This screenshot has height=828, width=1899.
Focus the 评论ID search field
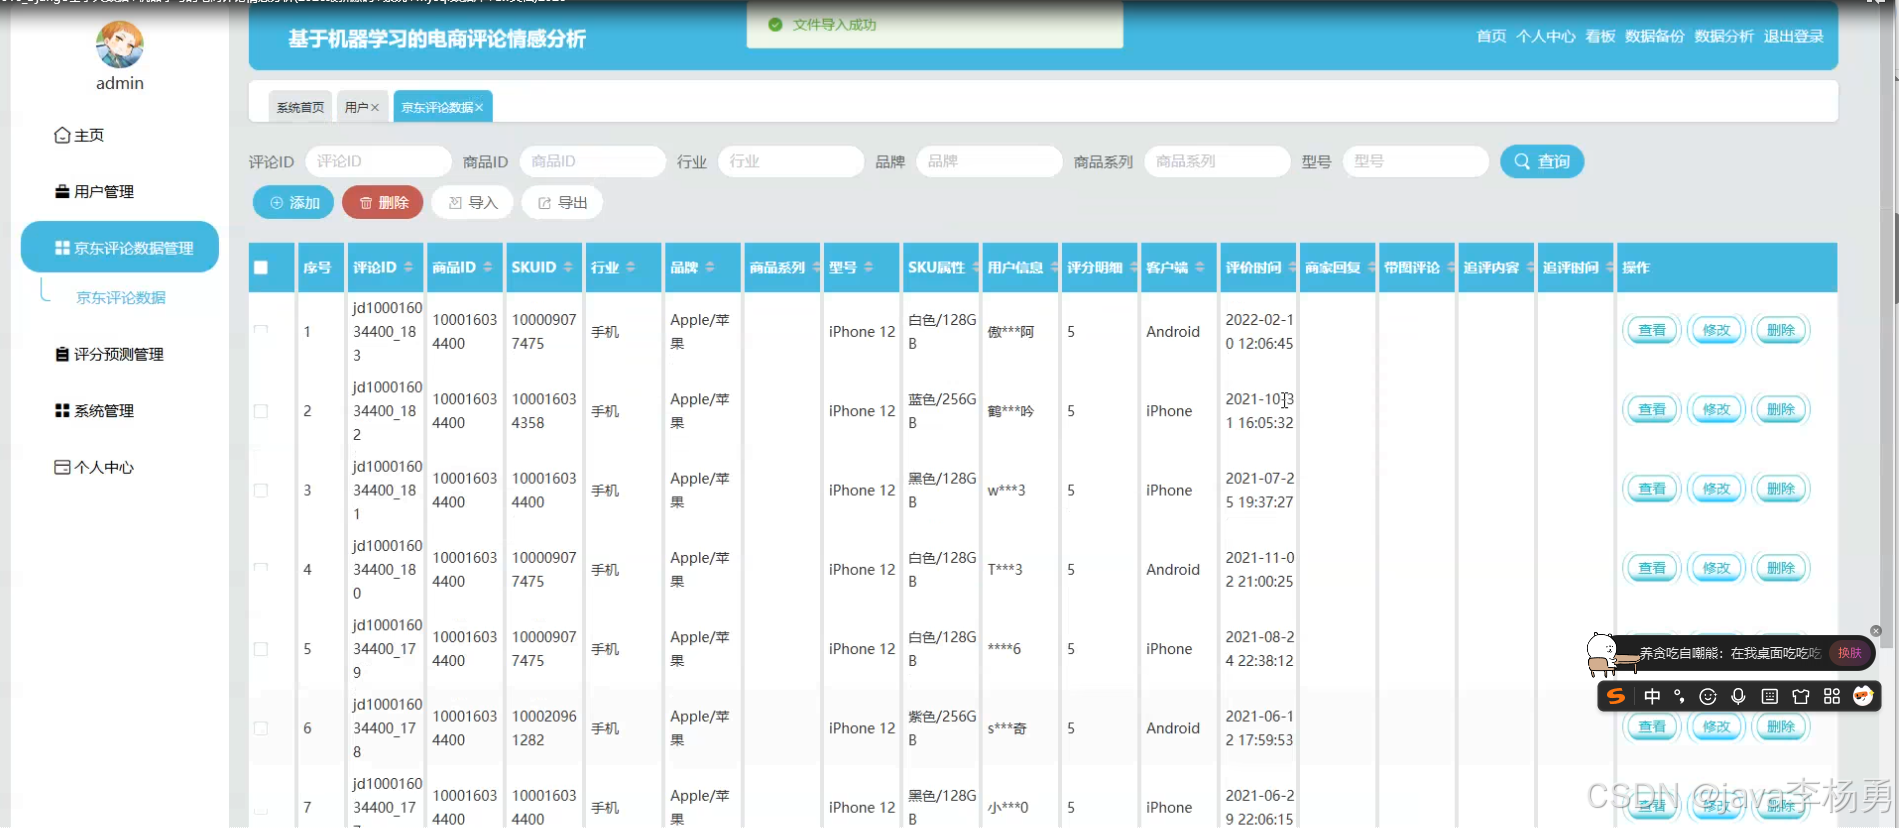[x=377, y=161]
